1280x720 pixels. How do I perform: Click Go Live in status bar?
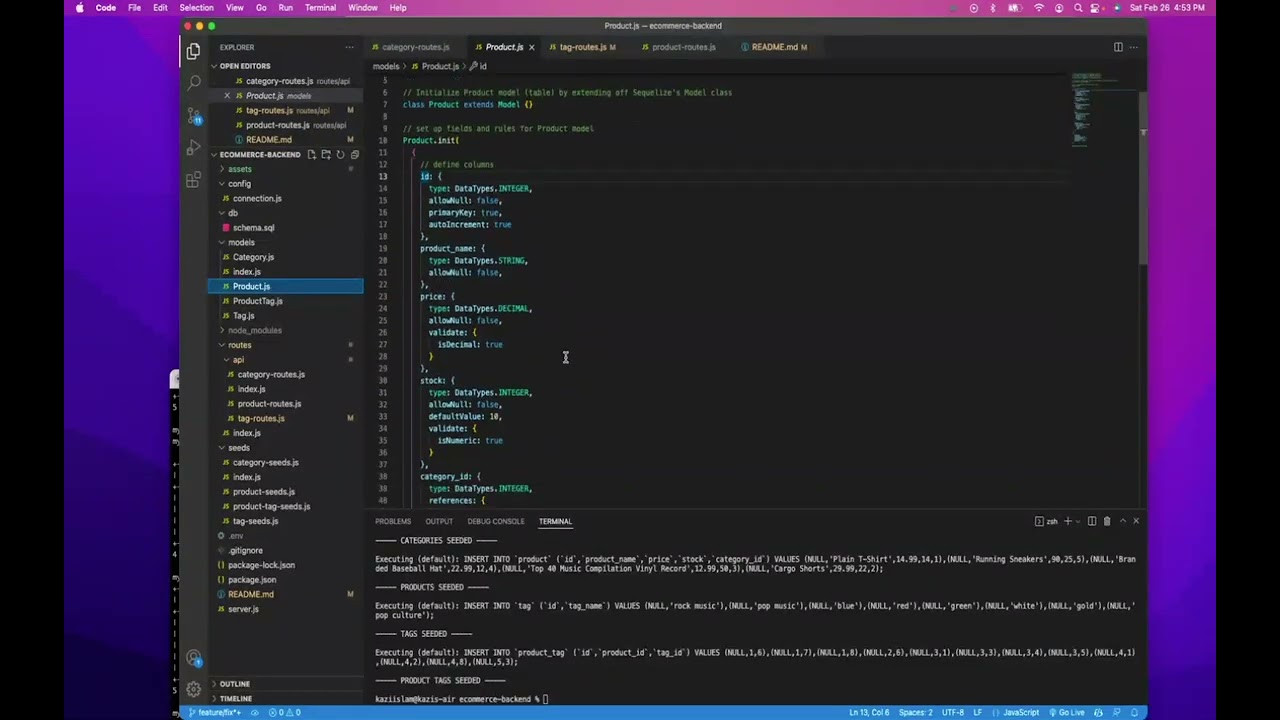click(1067, 712)
